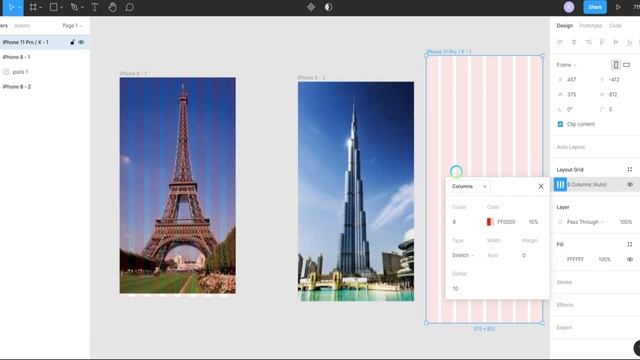640x360 pixels.
Task: Click the Mask contrast icon in the toolbar
Action: pyautogui.click(x=329, y=7)
